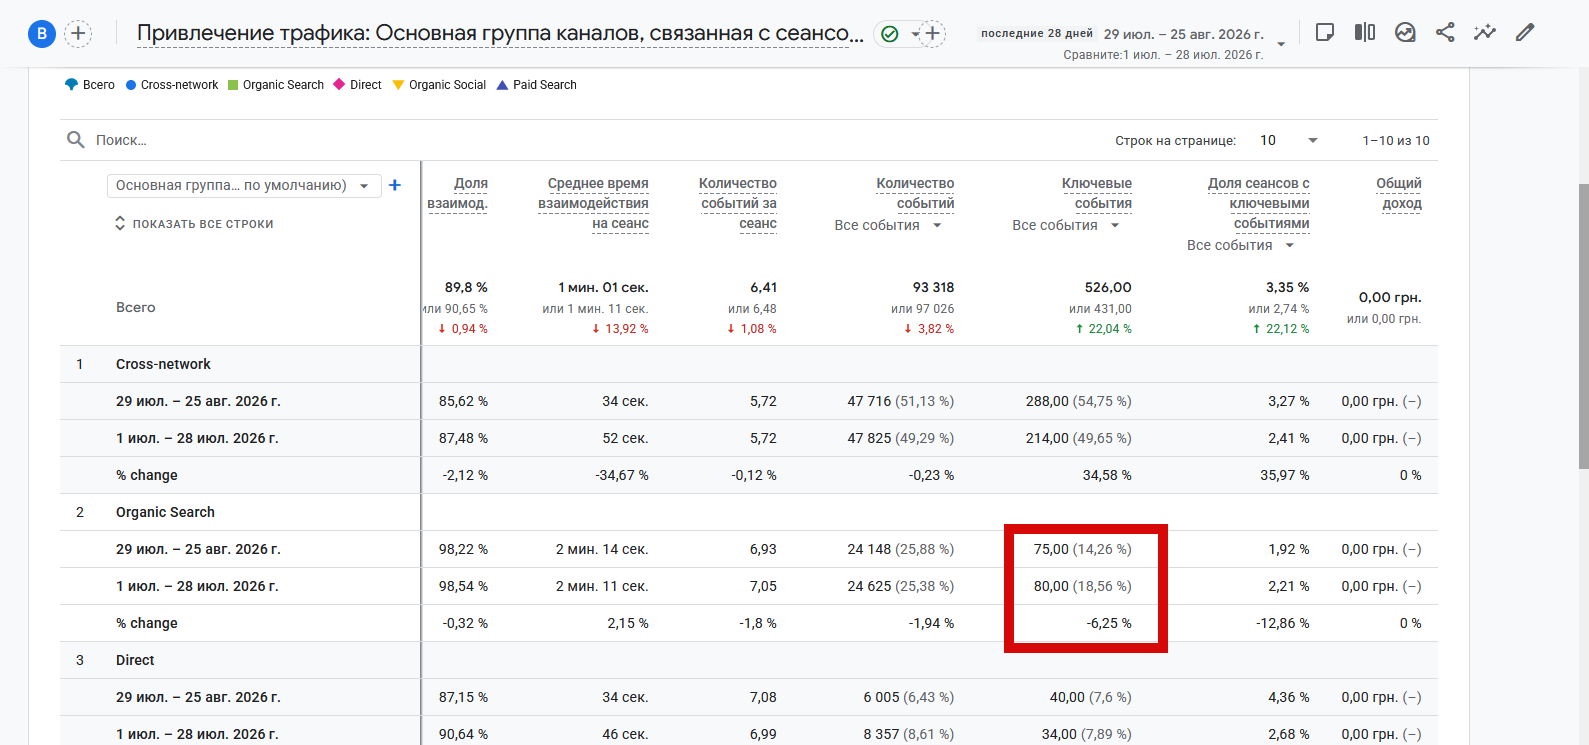Open the green checkmark data status icon

(x=889, y=34)
